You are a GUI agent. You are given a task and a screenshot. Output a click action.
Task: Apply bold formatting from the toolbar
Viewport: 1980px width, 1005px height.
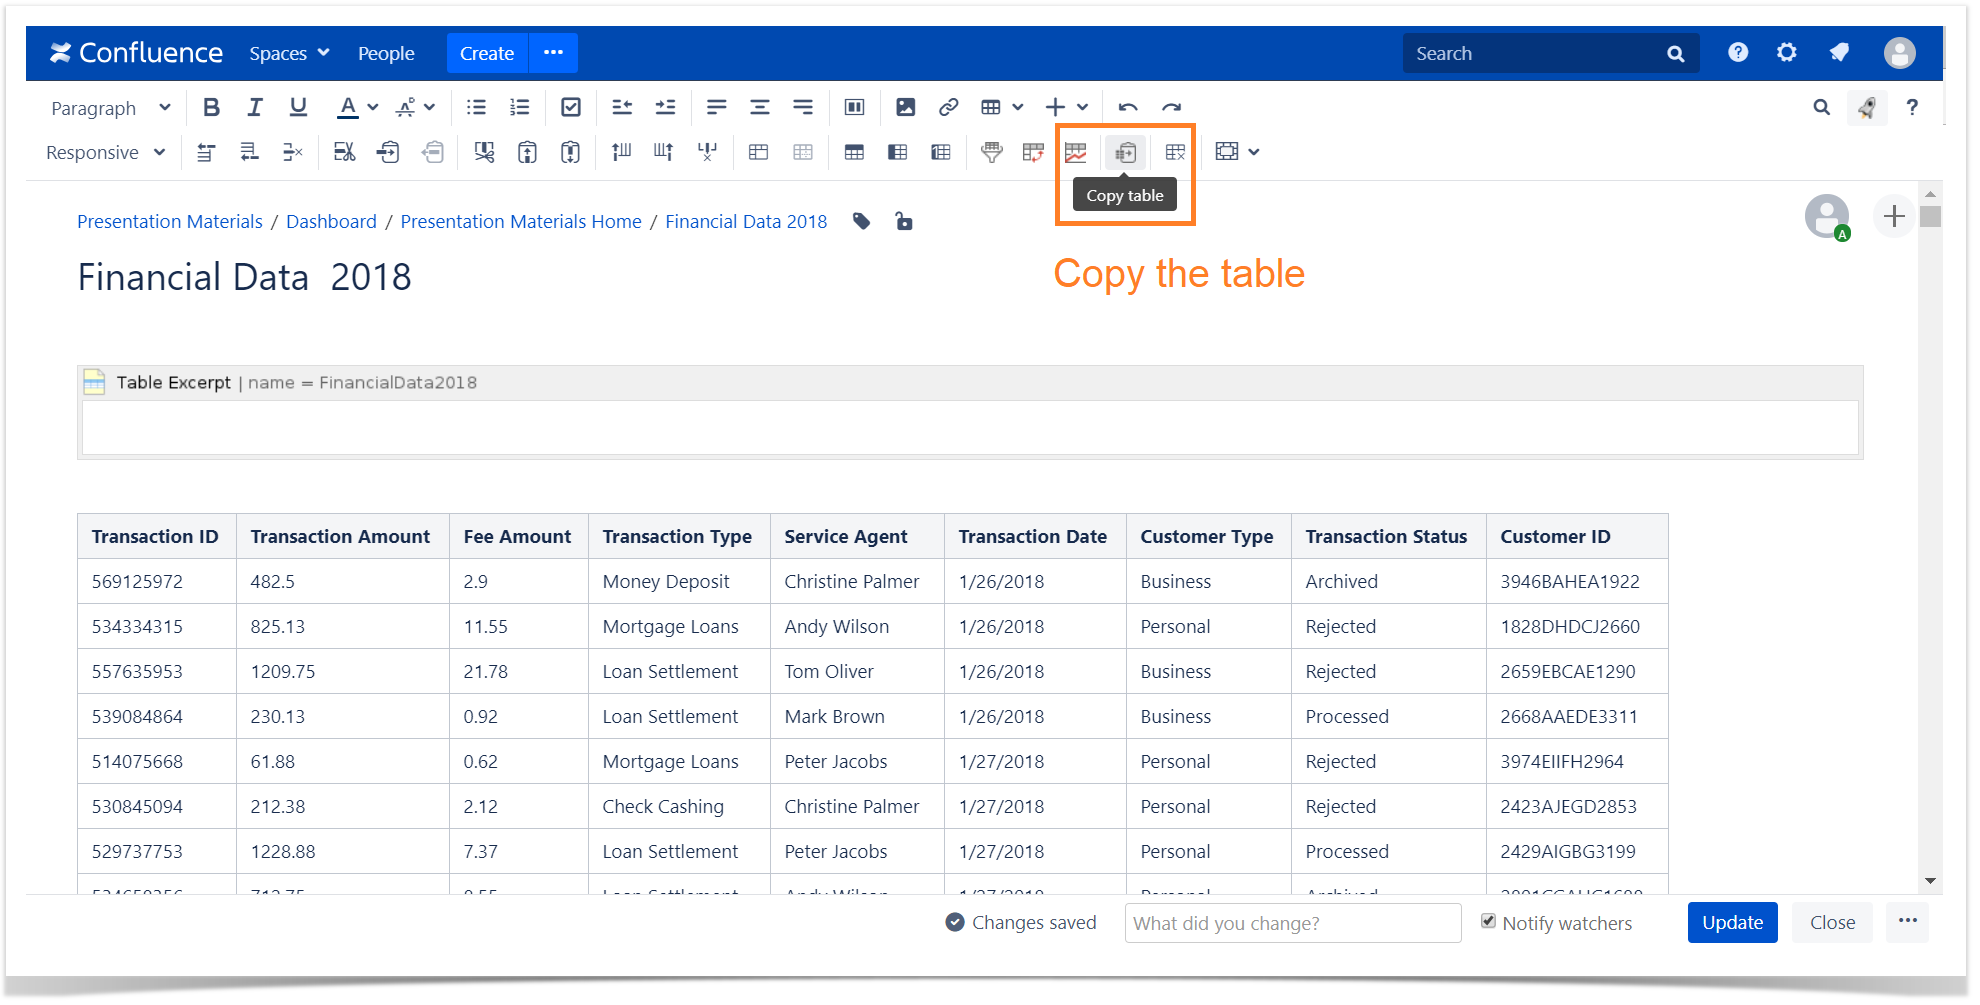pyautogui.click(x=211, y=107)
